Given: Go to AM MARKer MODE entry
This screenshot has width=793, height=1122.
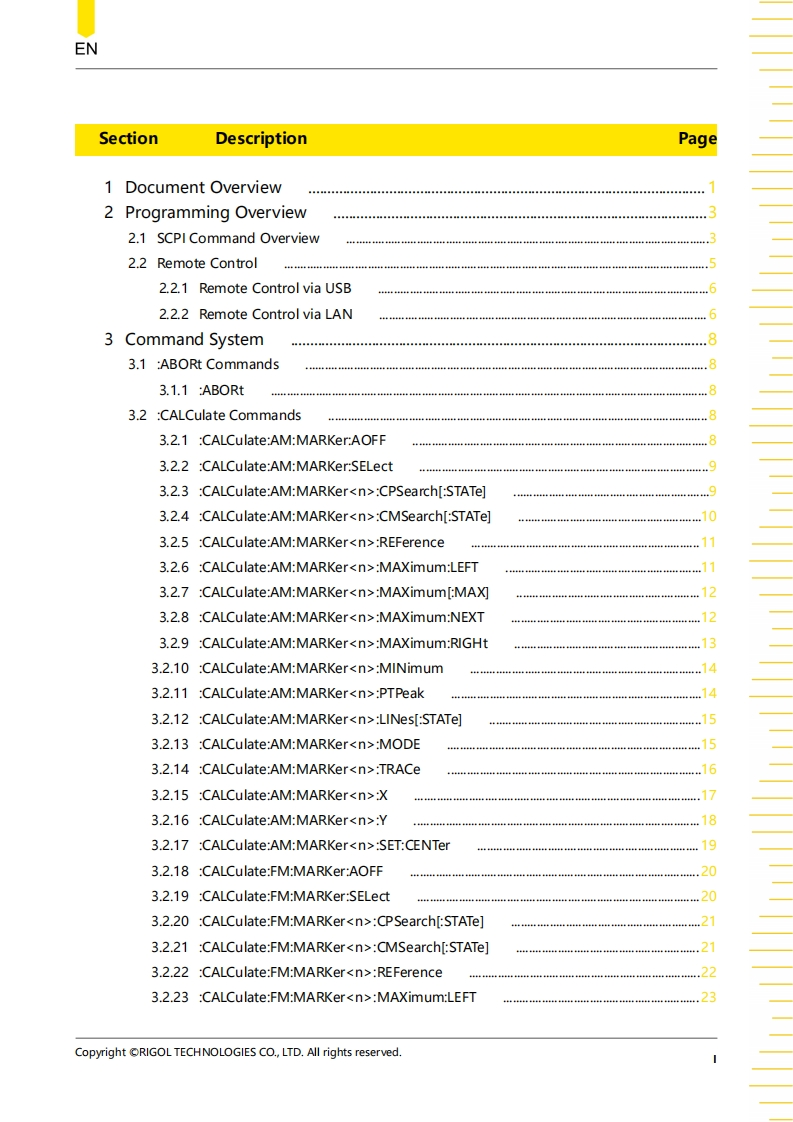Looking at the screenshot, I should click(x=310, y=744).
